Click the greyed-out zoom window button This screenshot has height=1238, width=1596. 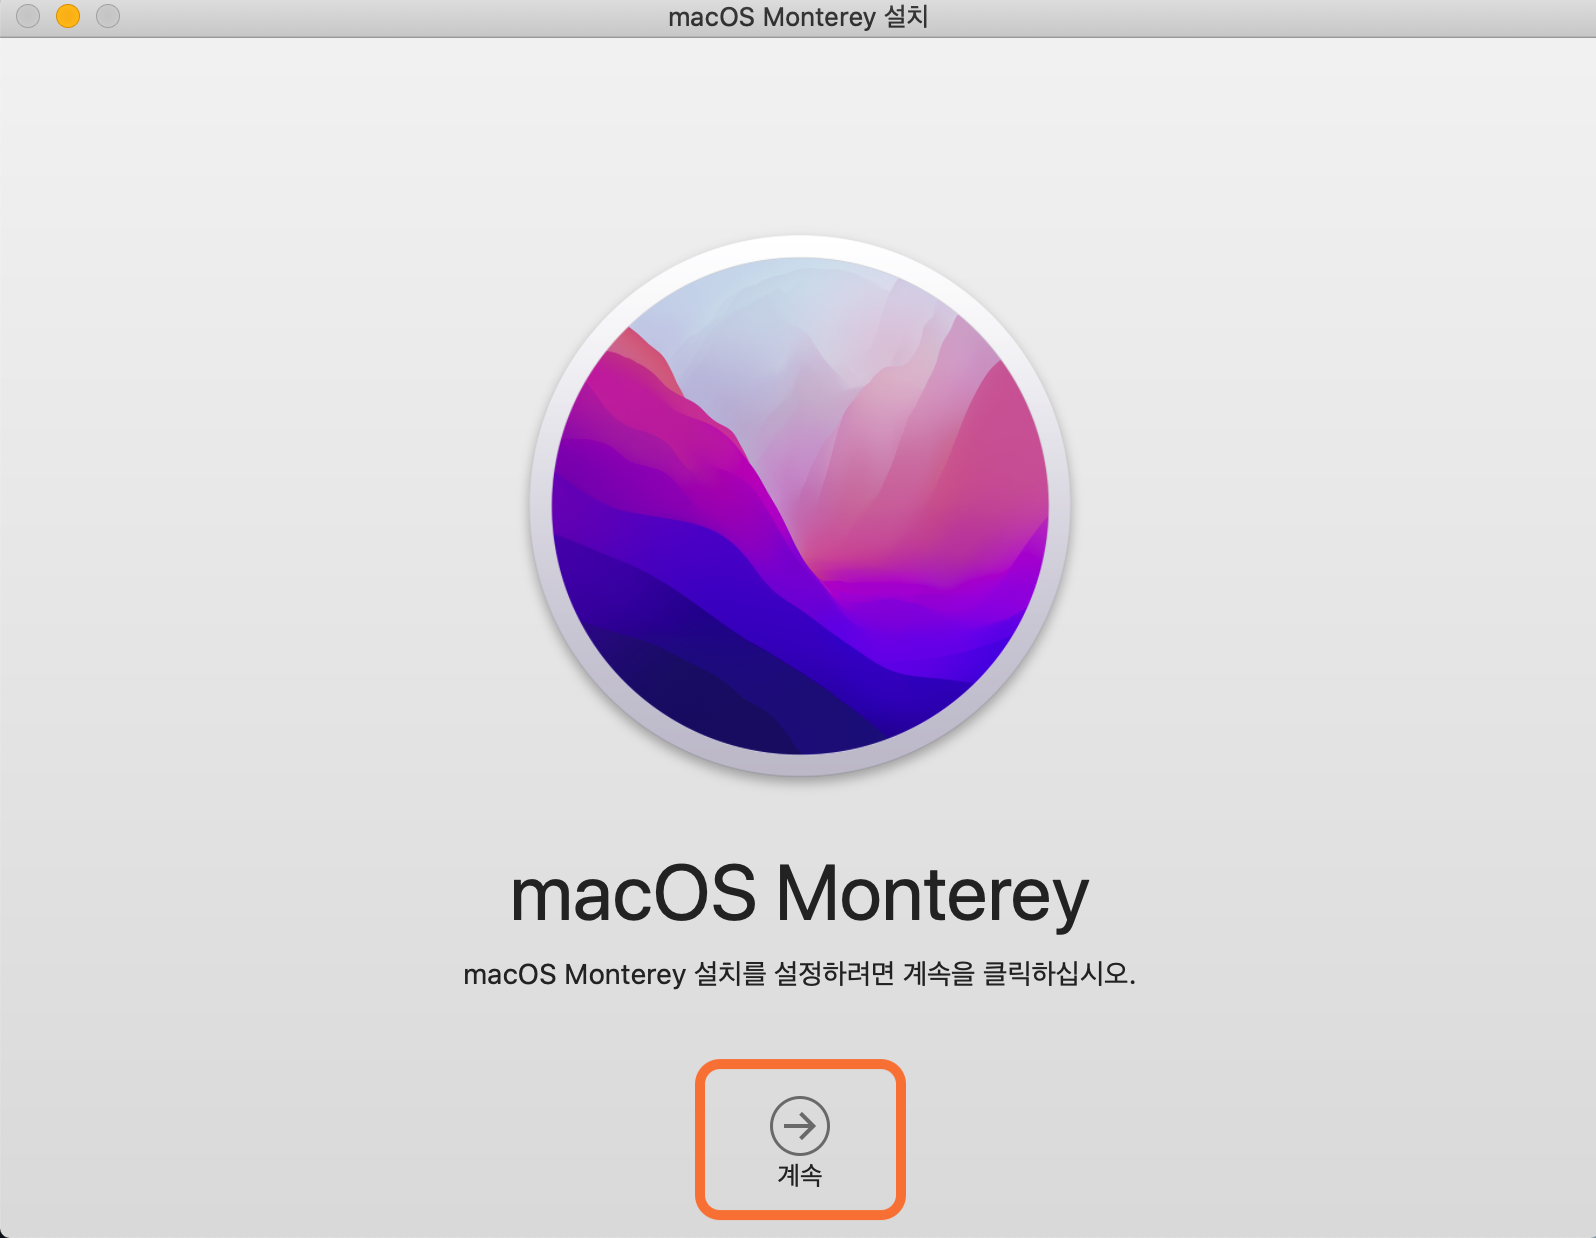pyautogui.click(x=108, y=16)
